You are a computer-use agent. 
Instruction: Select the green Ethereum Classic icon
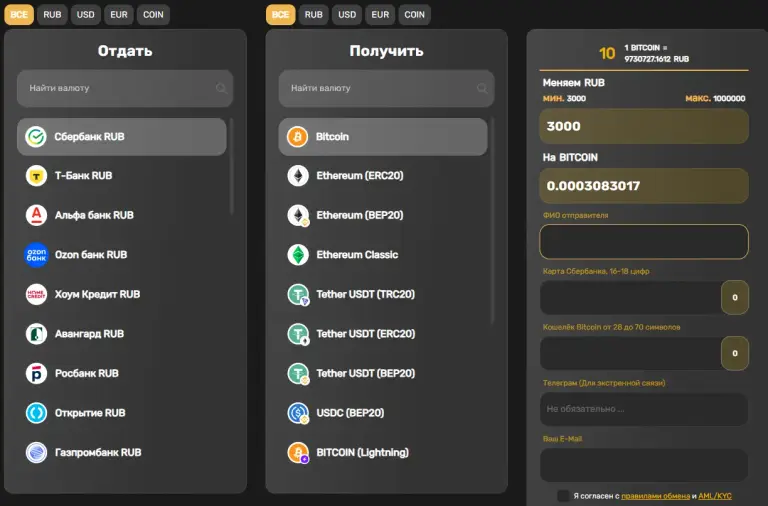tap(298, 255)
